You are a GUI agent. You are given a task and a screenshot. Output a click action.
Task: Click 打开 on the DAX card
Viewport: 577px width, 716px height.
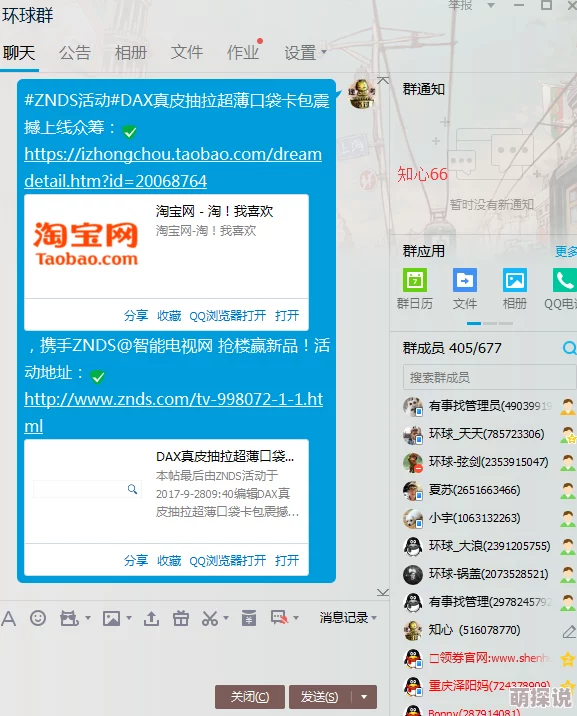click(287, 560)
